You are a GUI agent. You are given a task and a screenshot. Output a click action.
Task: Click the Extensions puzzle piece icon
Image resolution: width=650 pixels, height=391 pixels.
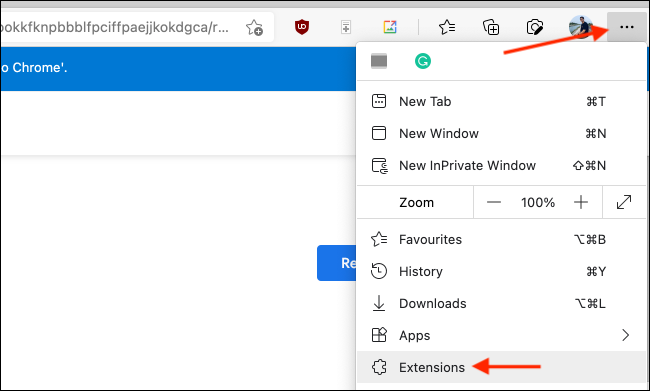coord(379,367)
